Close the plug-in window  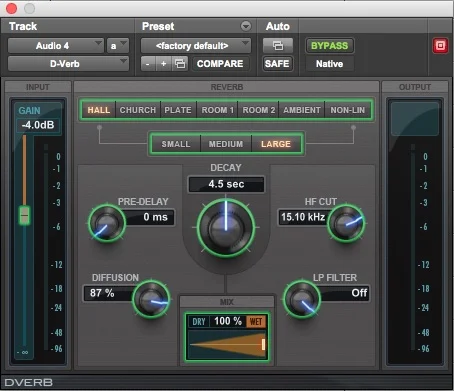[12, 8]
